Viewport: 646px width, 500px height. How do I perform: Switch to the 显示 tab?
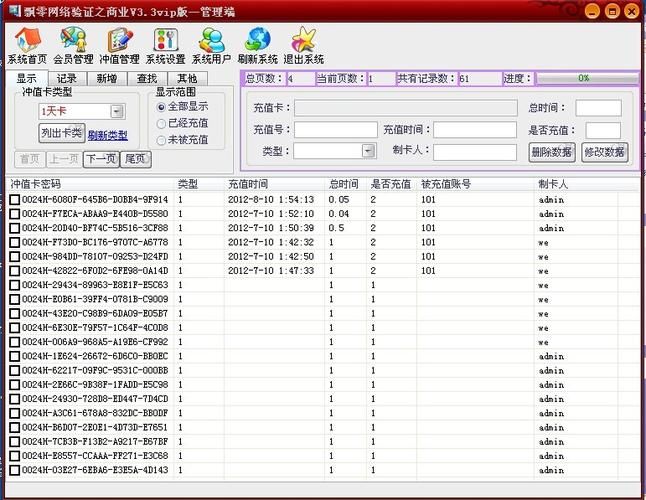[x=27, y=78]
